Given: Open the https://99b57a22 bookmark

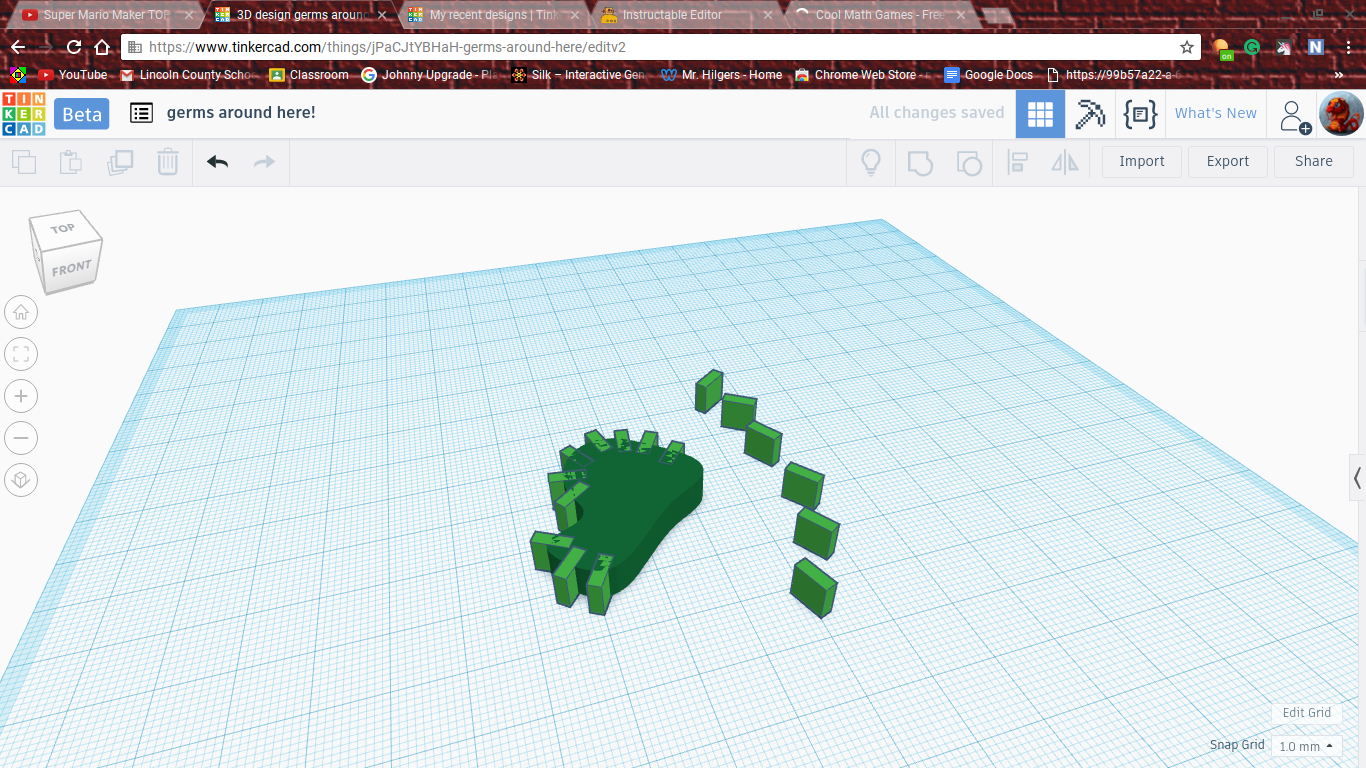Looking at the screenshot, I should pyautogui.click(x=1114, y=75).
